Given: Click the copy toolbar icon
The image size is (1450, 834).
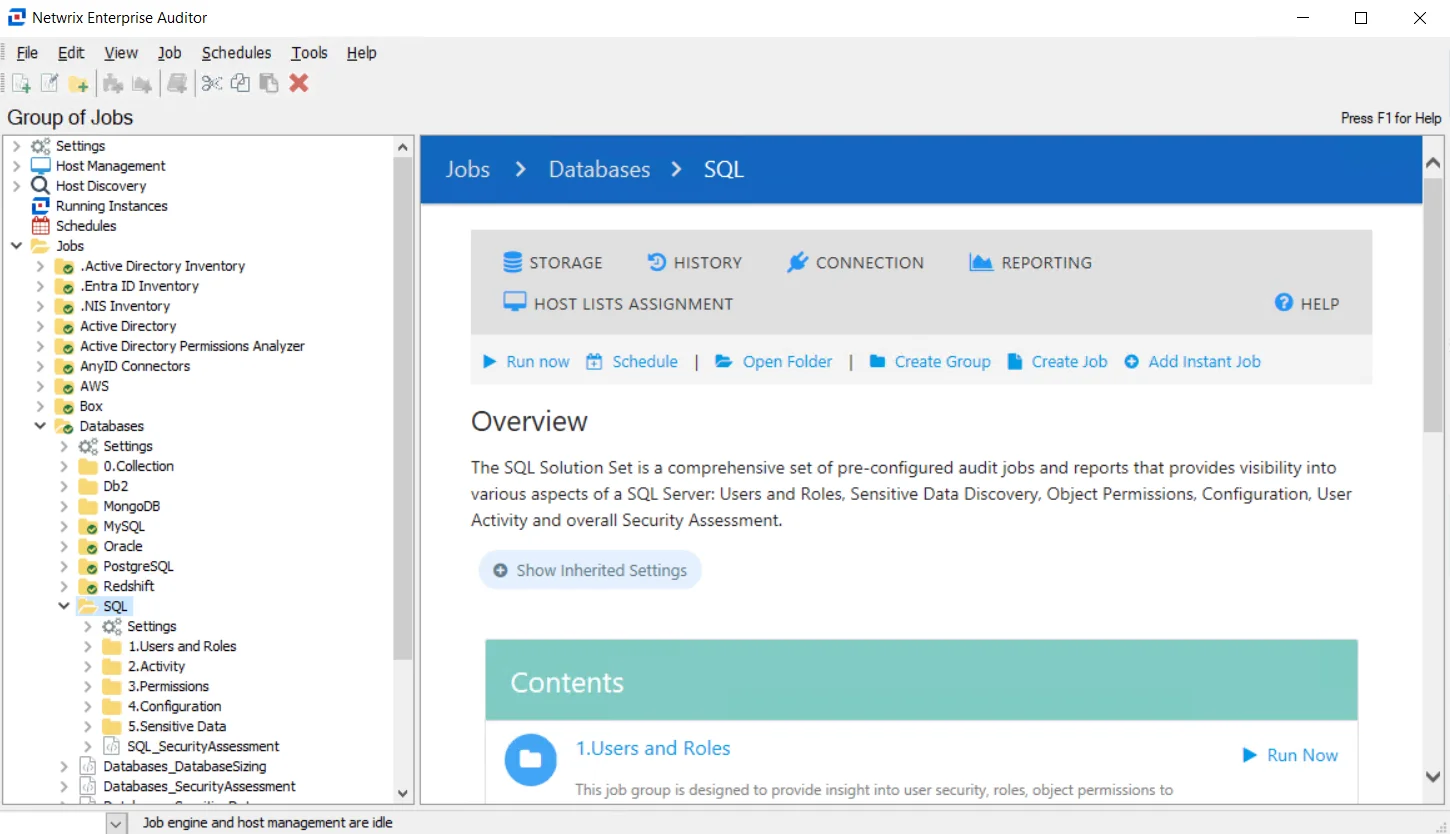Looking at the screenshot, I should (240, 83).
